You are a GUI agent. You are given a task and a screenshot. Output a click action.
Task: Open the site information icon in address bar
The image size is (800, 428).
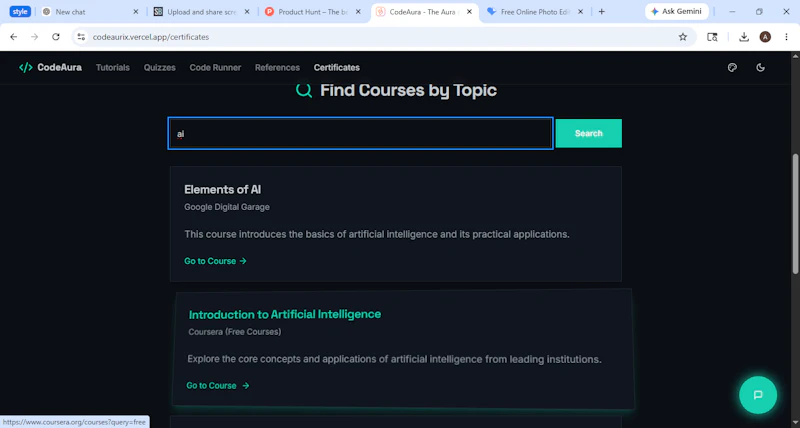pyautogui.click(x=81, y=37)
